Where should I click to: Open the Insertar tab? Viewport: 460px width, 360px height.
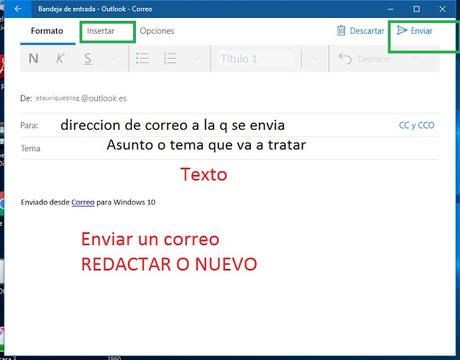pos(101,31)
